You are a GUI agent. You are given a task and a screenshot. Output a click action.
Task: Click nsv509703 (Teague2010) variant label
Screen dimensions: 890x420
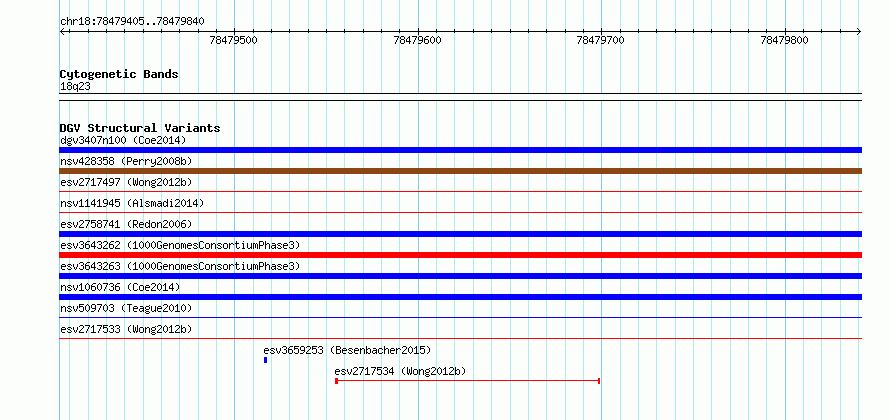[126, 308]
